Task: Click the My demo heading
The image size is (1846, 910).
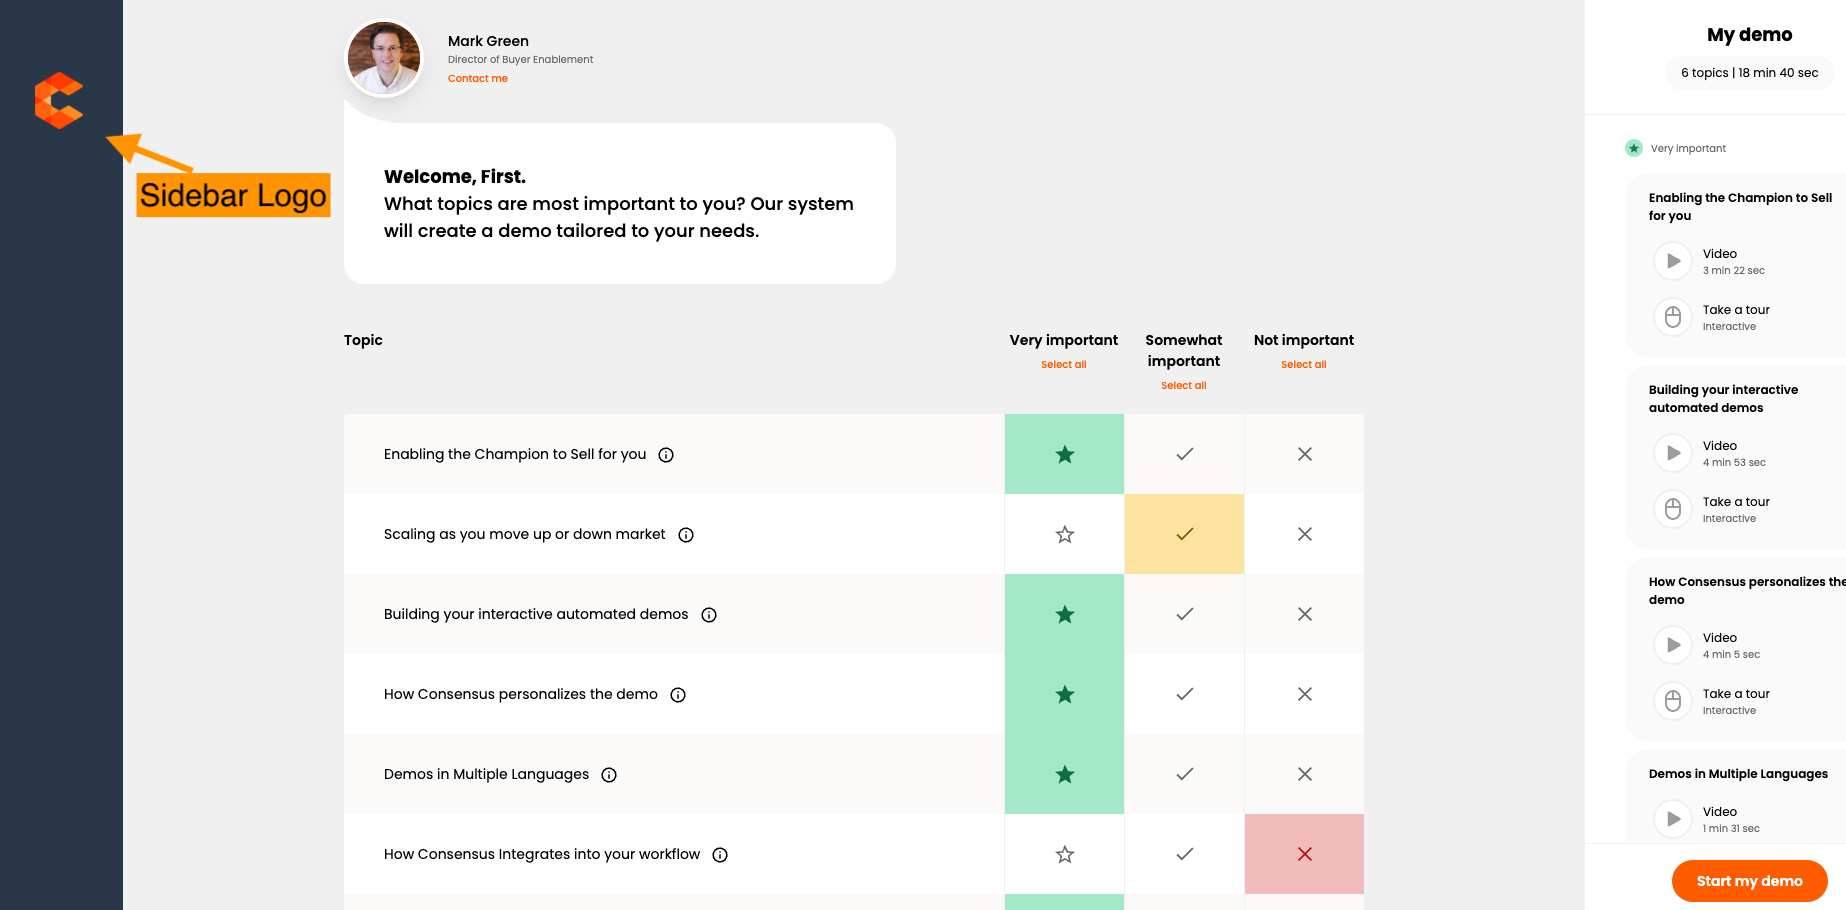Action: point(1749,35)
